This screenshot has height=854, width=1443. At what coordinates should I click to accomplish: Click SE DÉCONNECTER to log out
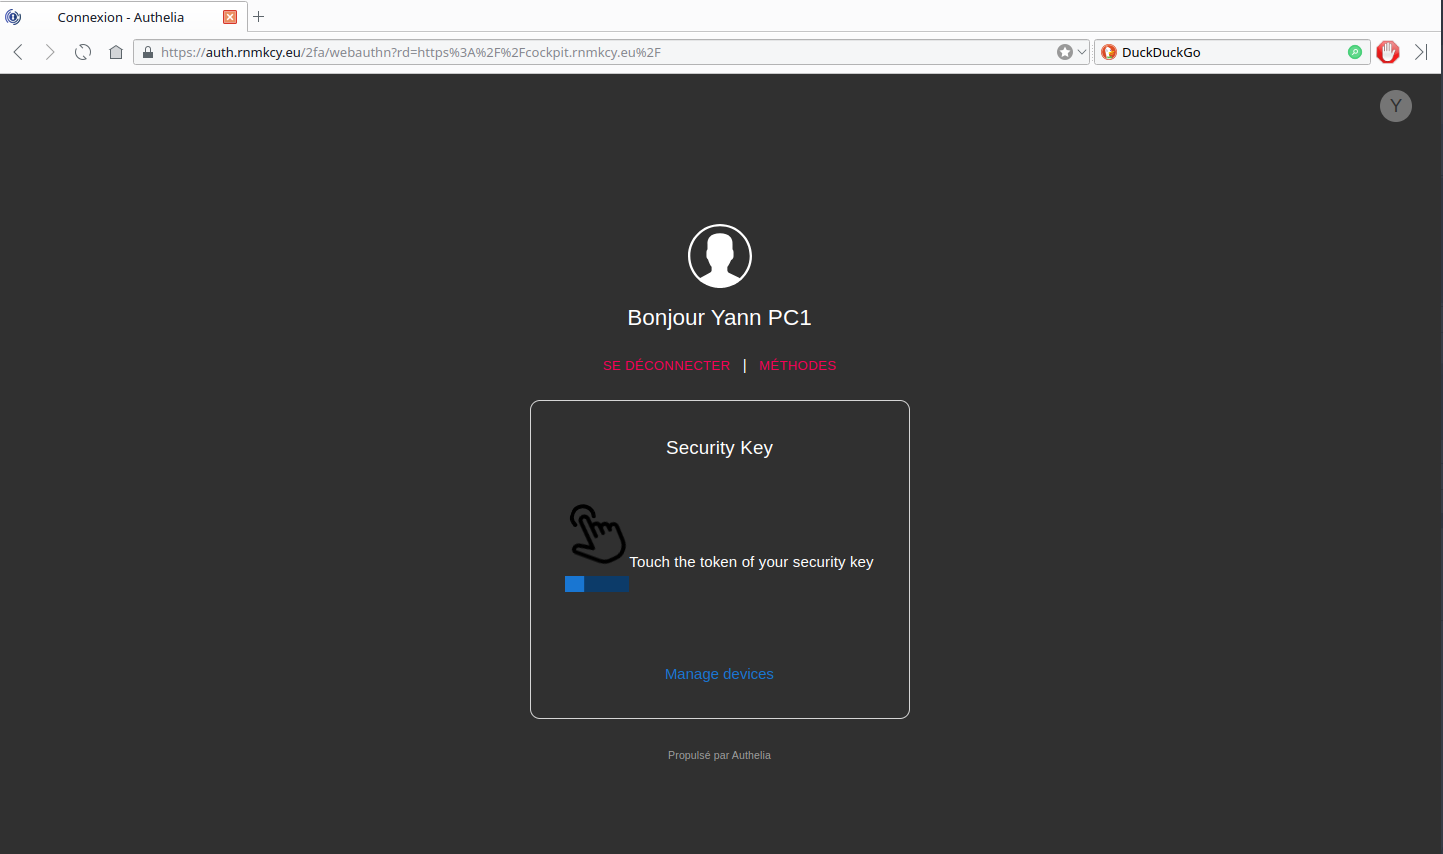(666, 366)
